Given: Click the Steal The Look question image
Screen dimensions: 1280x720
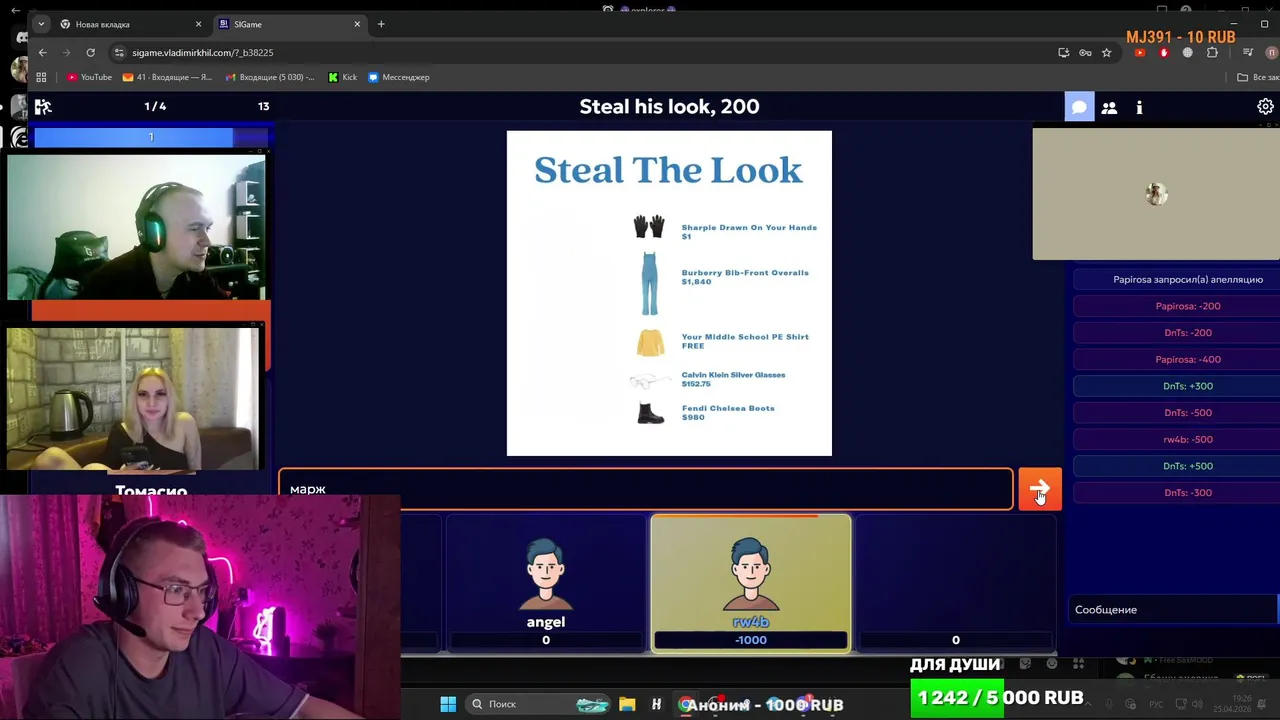Looking at the screenshot, I should (669, 293).
